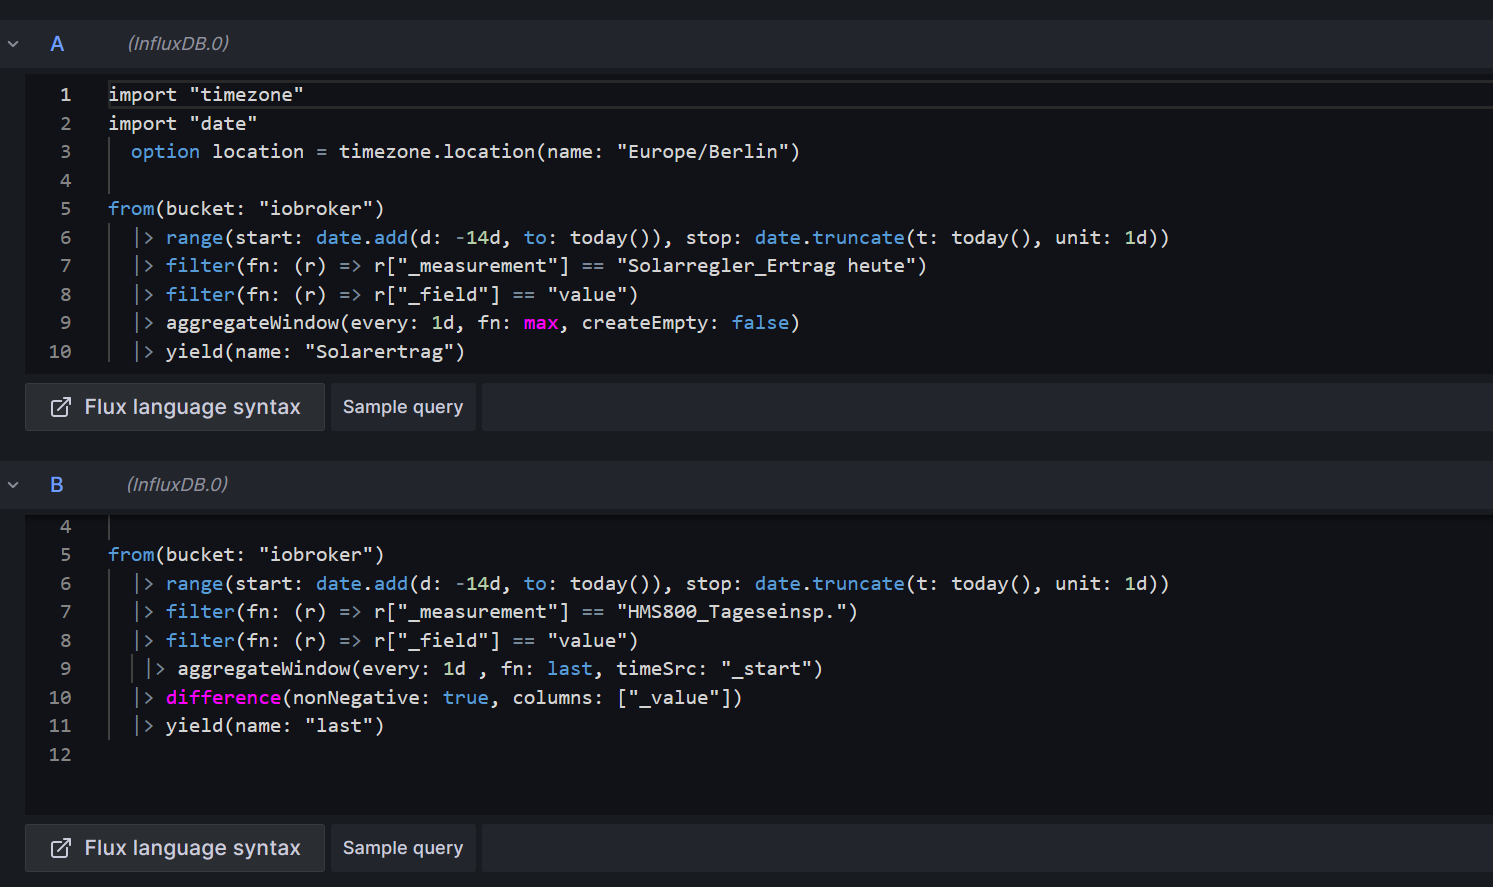Click the true value after nonNegative
This screenshot has width=1493, height=887.
(x=466, y=697)
